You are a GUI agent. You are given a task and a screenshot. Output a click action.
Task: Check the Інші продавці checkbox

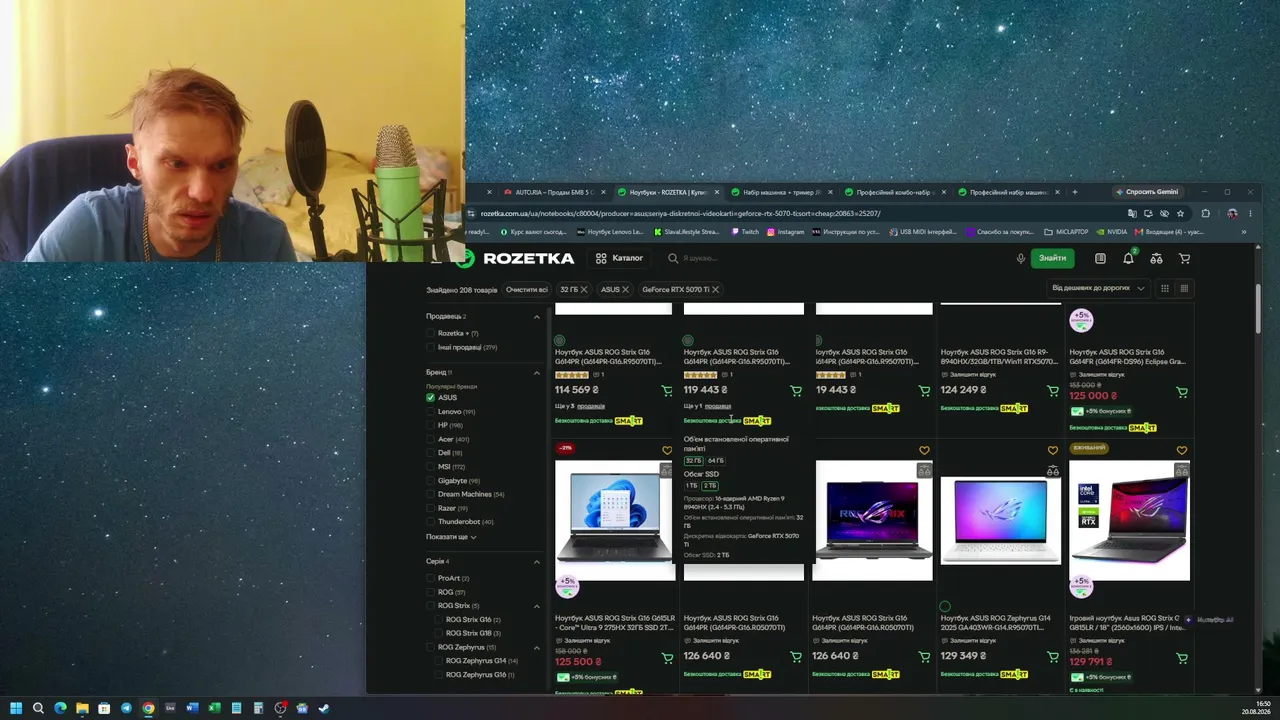pyautogui.click(x=431, y=347)
